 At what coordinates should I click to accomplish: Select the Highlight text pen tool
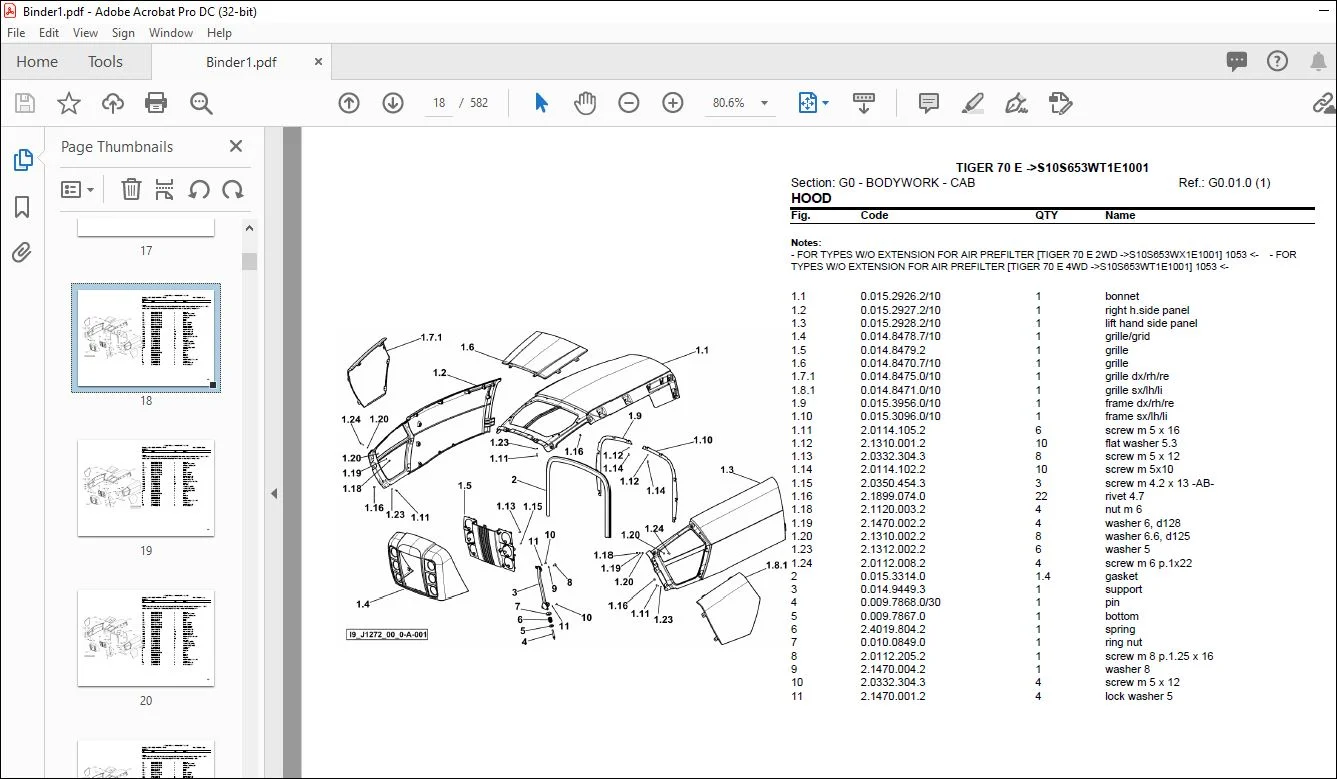click(973, 103)
